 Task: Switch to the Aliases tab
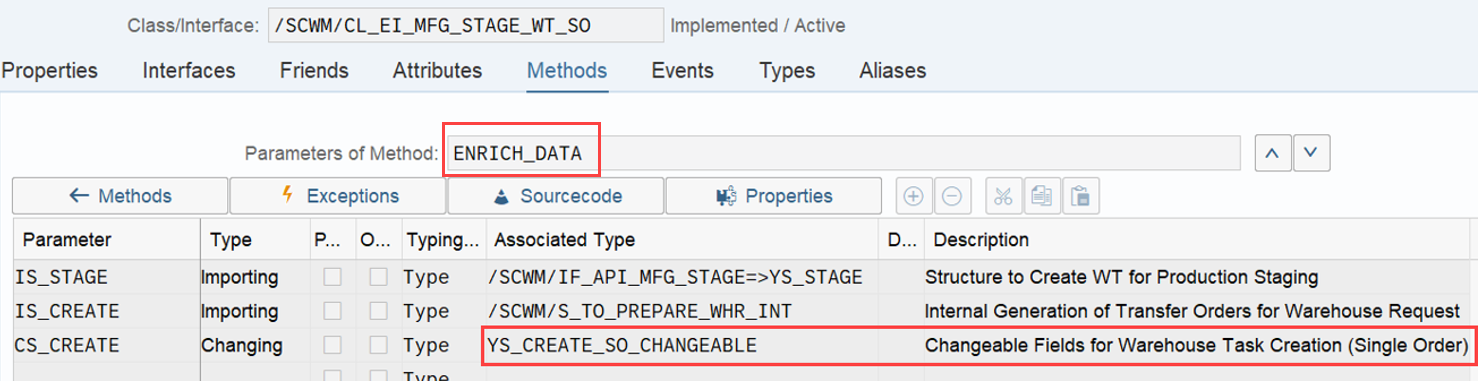(x=893, y=71)
